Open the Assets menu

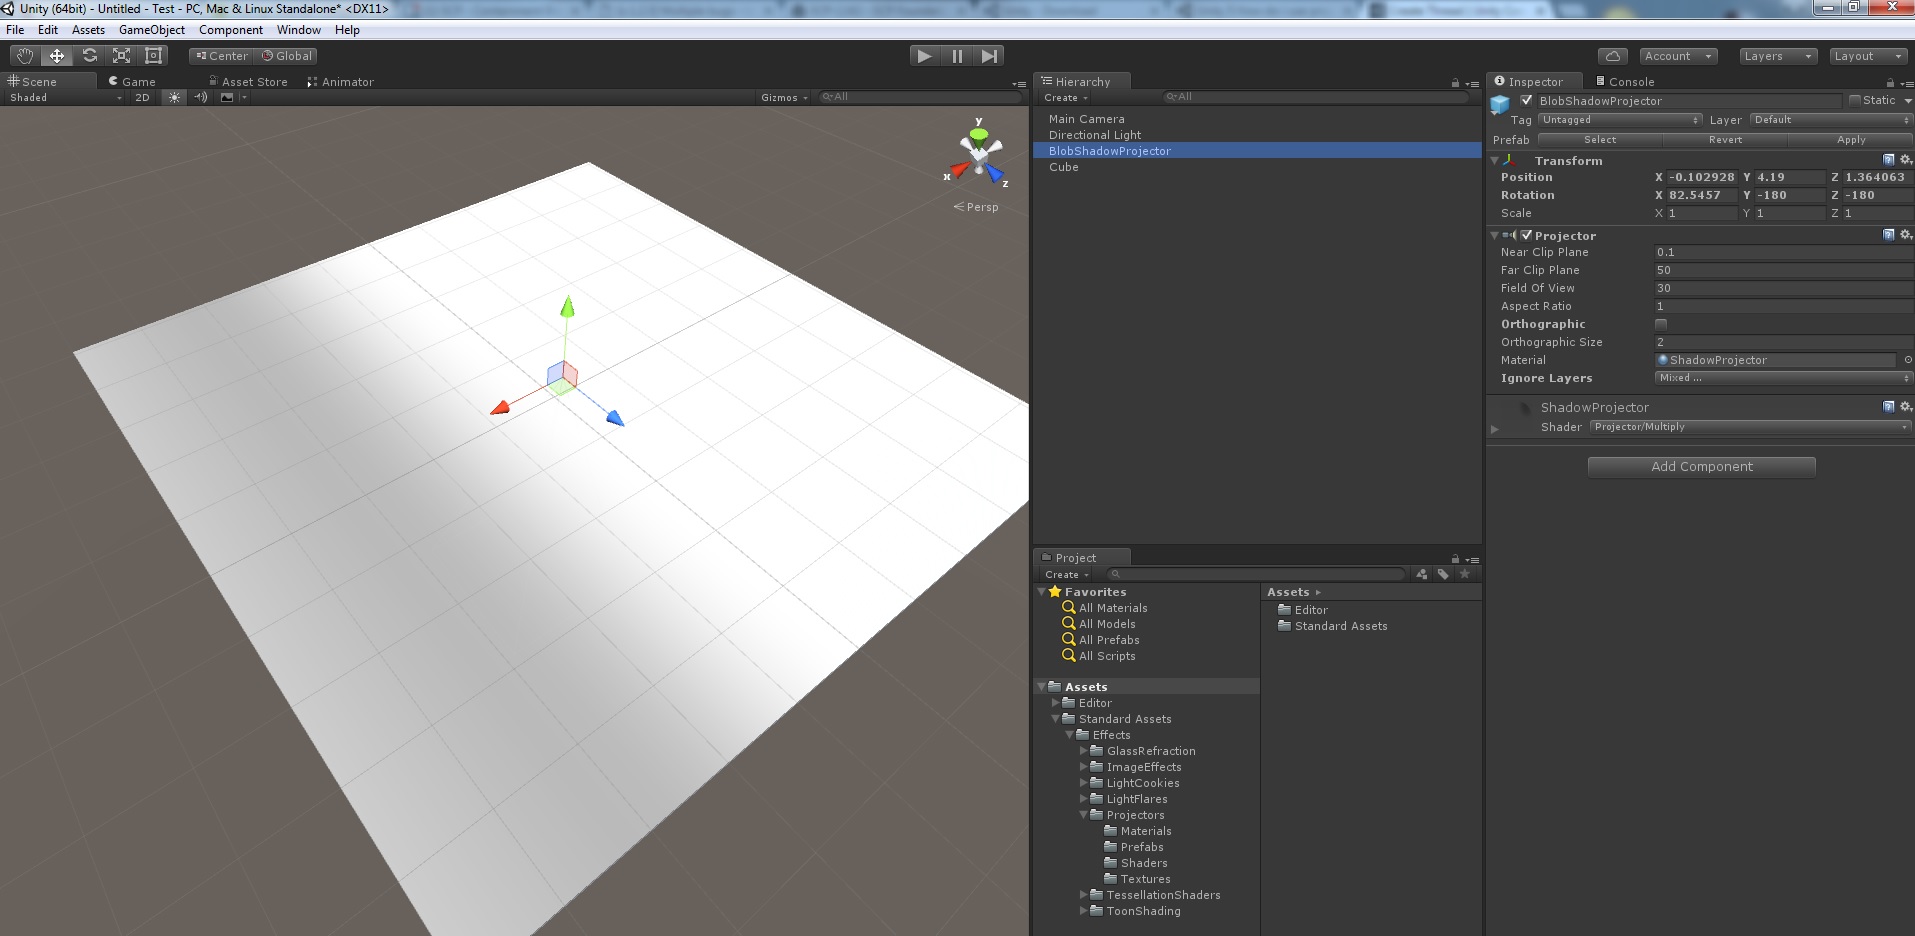88,30
